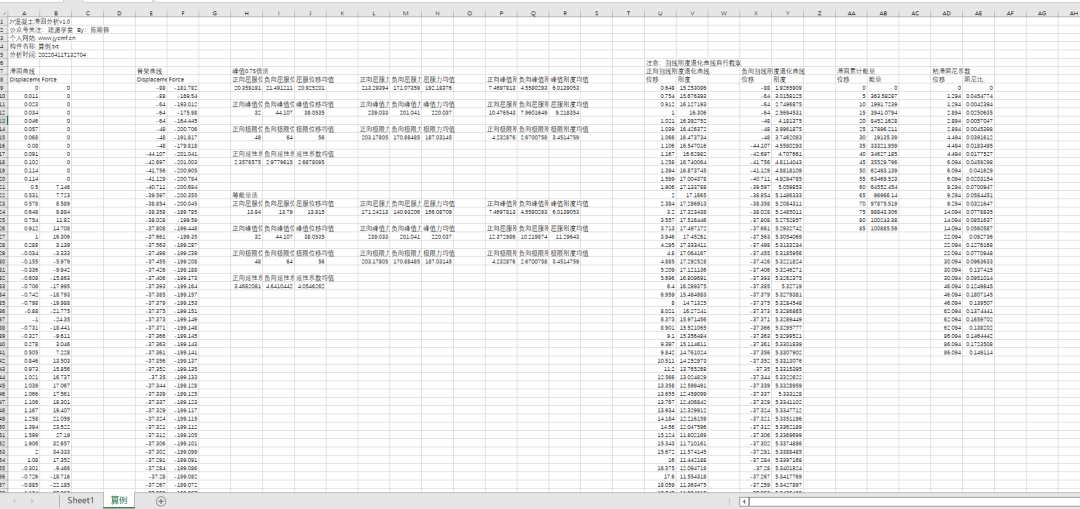Click the 滞回累计能量 heading cell
Image resolution: width=1080 pixels, height=509 pixels.
pos(857,71)
